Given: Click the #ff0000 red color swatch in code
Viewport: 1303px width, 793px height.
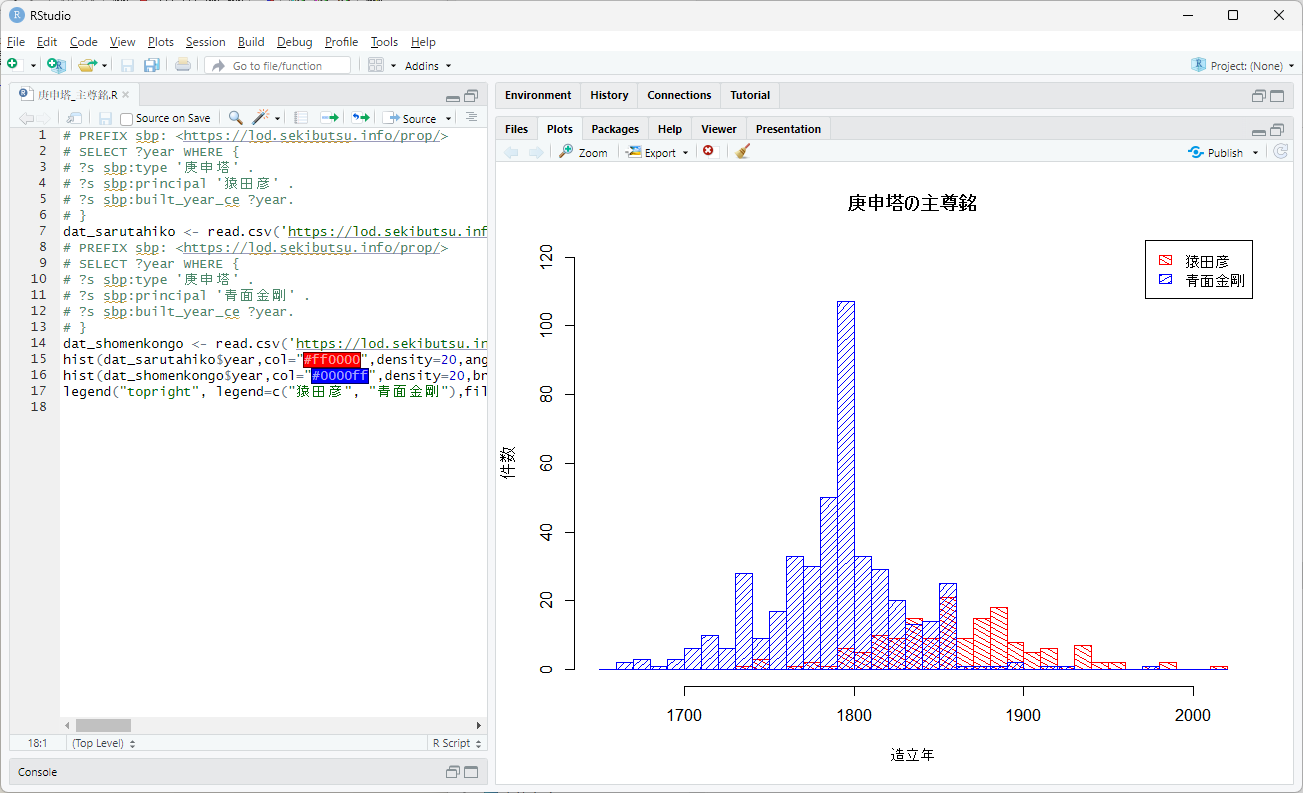Looking at the screenshot, I should 332,359.
